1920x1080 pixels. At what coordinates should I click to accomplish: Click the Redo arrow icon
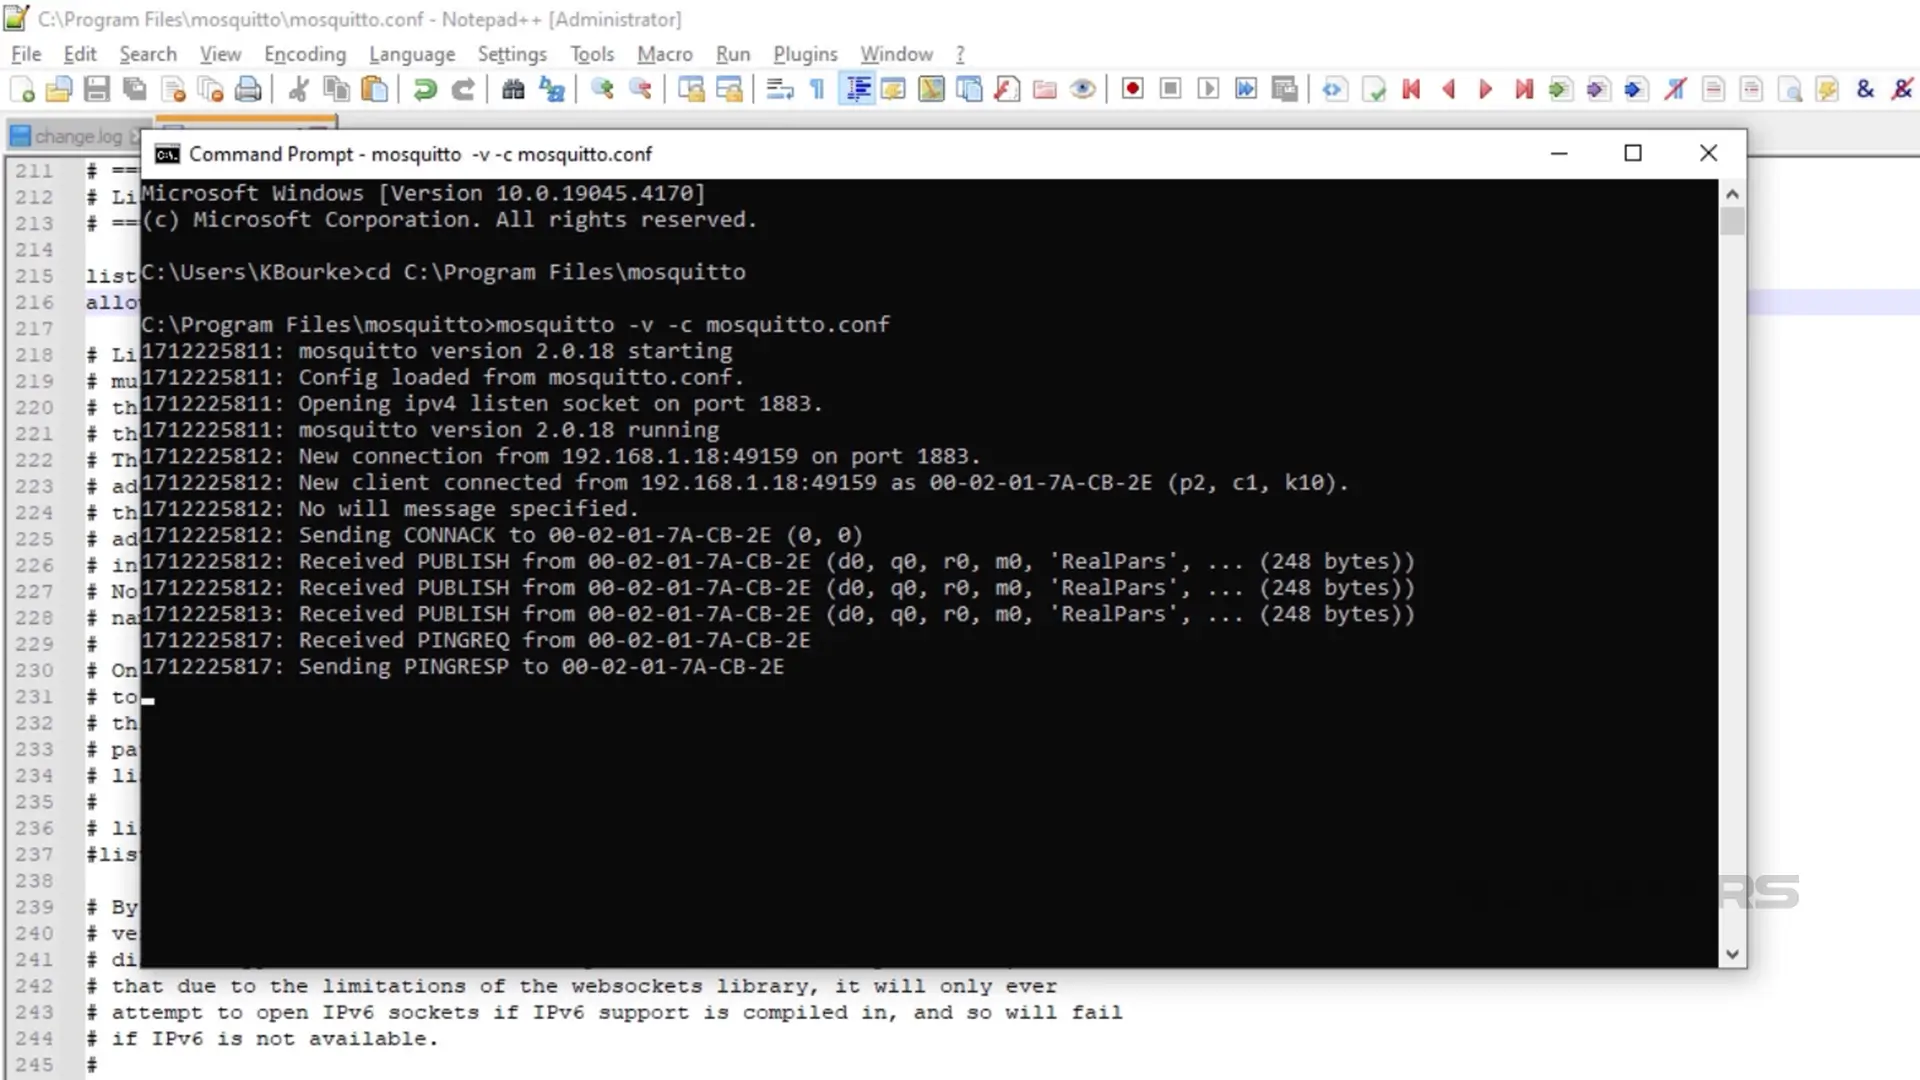pos(463,90)
